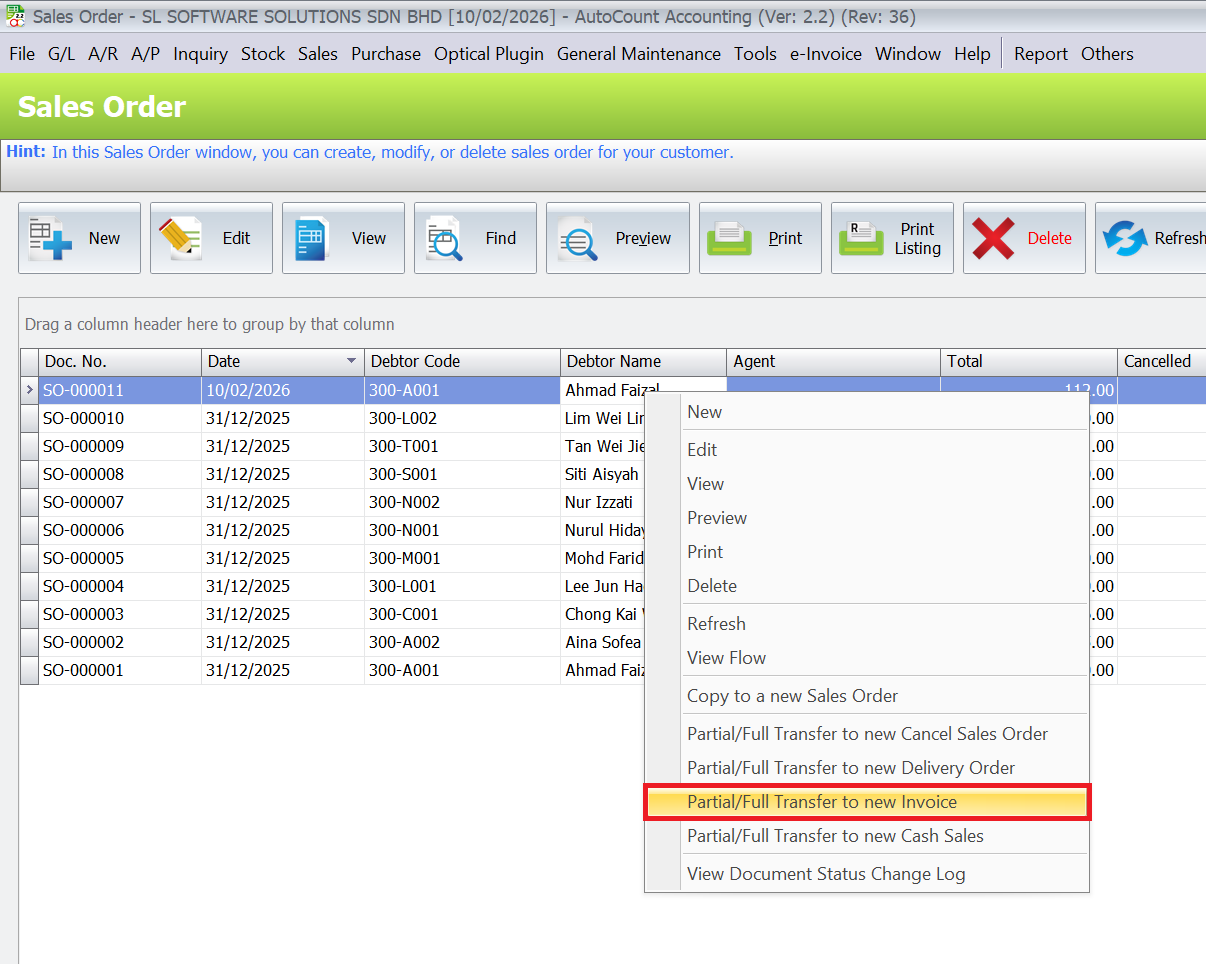1206x964 pixels.
Task: Click the View document toolbar icon
Action: coord(312,238)
